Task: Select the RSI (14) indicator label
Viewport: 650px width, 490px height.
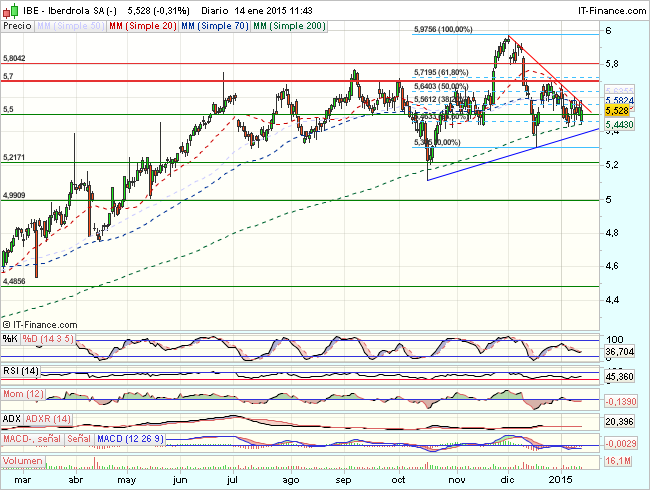Action: (20, 373)
